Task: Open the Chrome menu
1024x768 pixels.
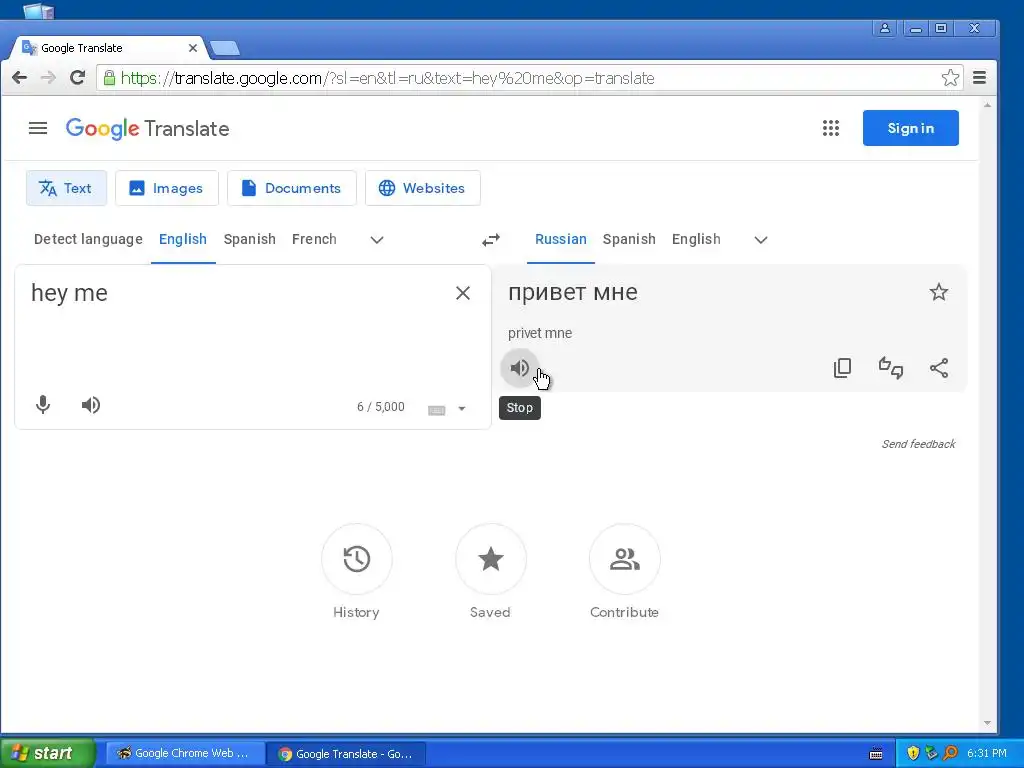Action: (x=979, y=78)
